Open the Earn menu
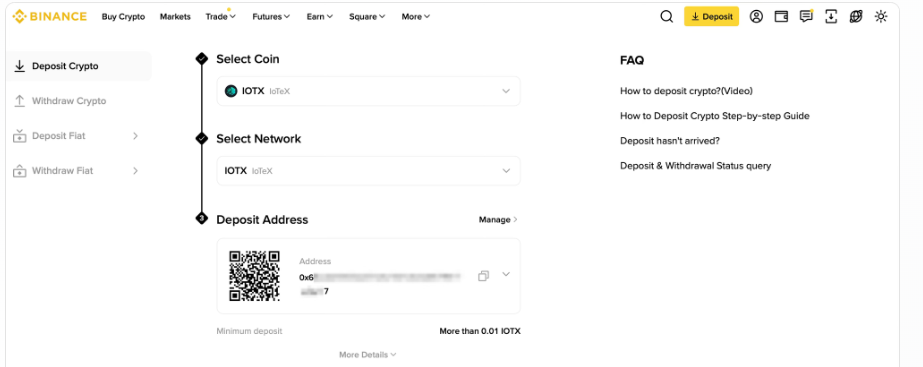This screenshot has width=923, height=367. 320,16
